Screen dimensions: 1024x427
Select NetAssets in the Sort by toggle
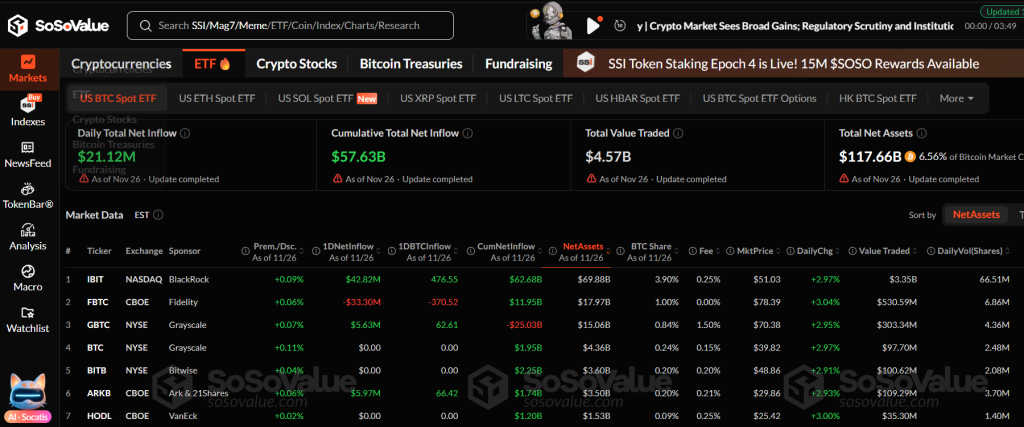point(976,214)
